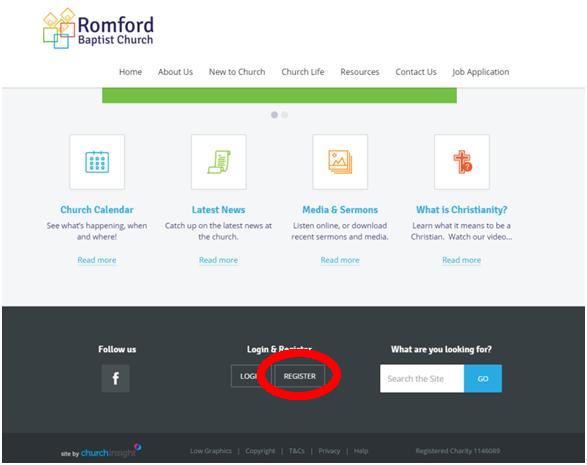587x465 pixels.
Task: Focus the Search the Site field
Action: (422, 379)
